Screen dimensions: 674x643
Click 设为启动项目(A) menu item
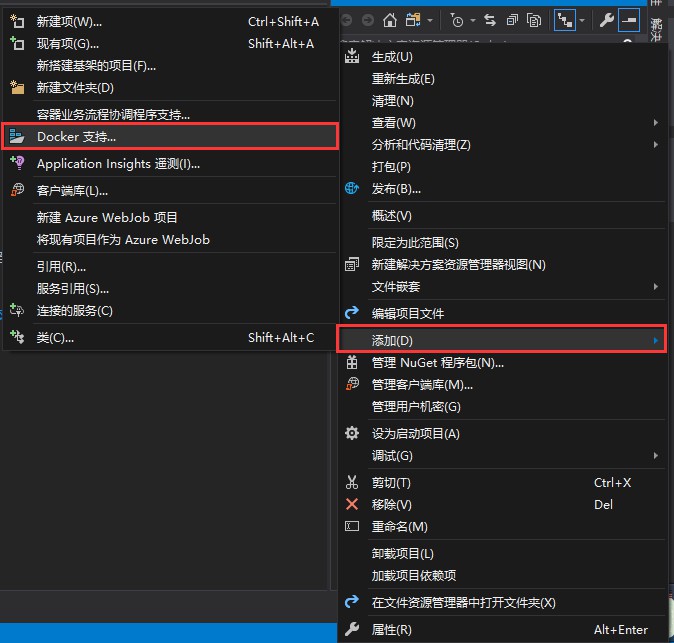(503, 434)
